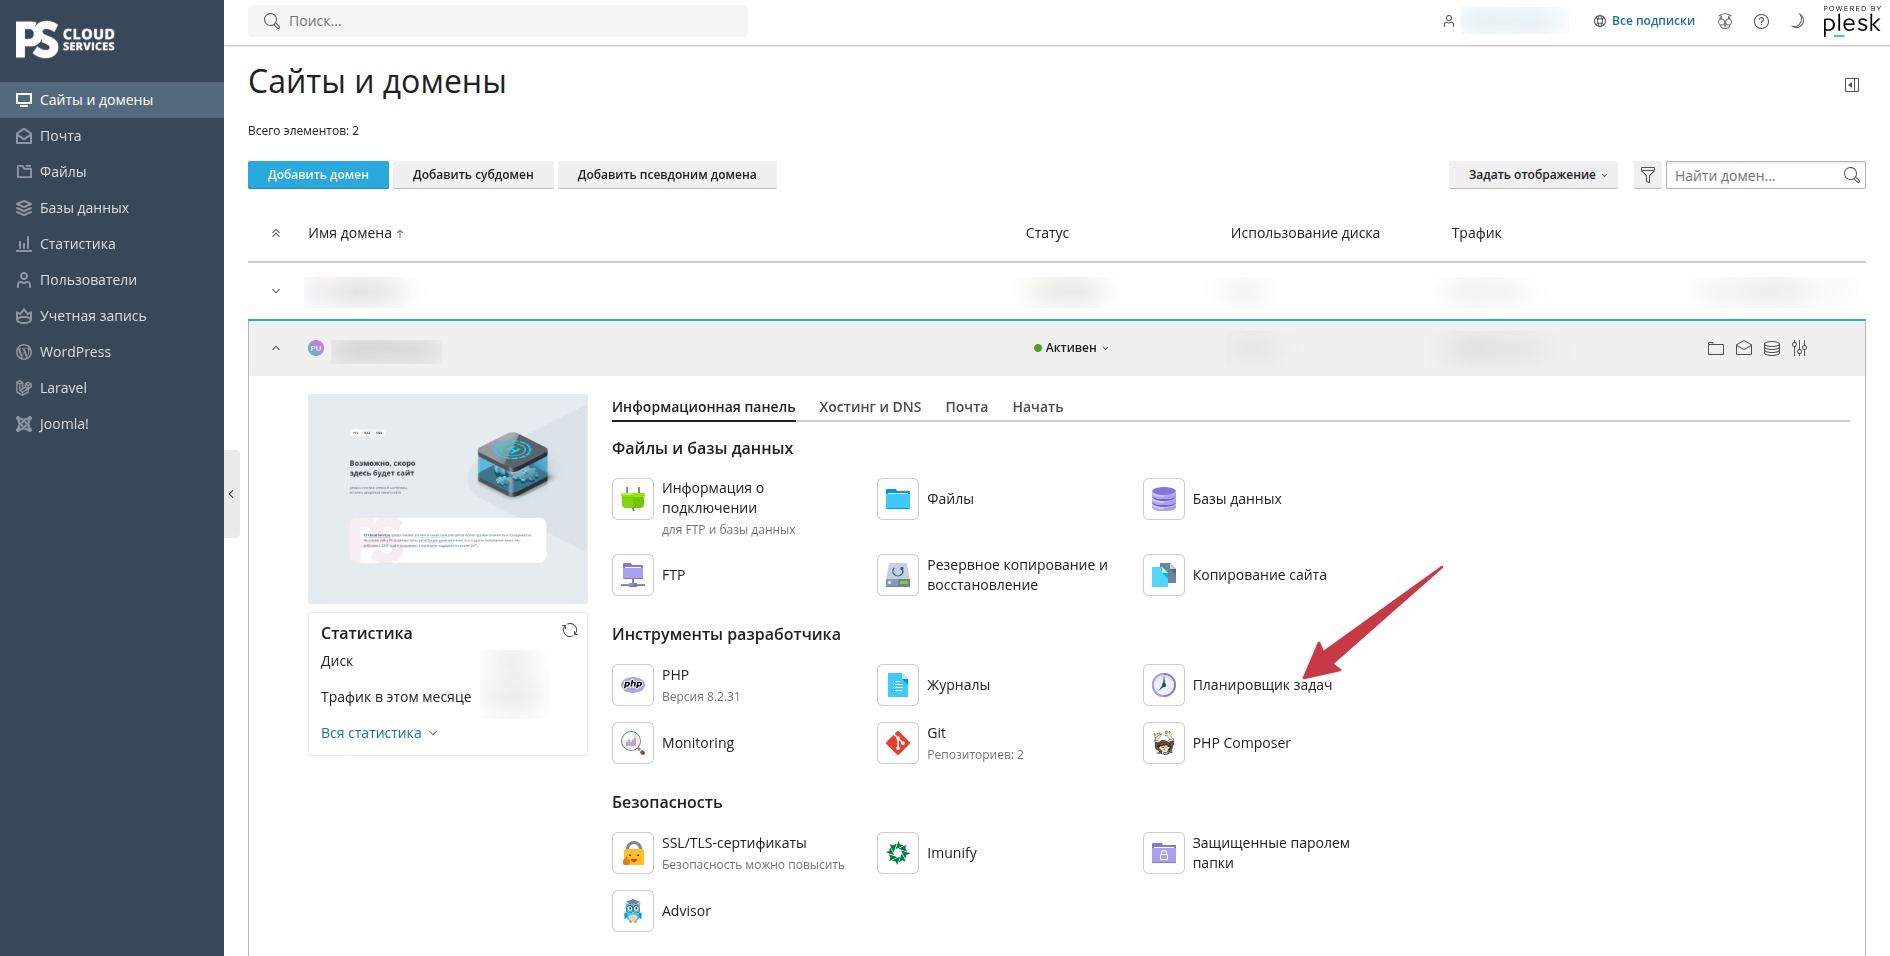Open the SSL/TLS-сертификаты lock icon

(632, 853)
